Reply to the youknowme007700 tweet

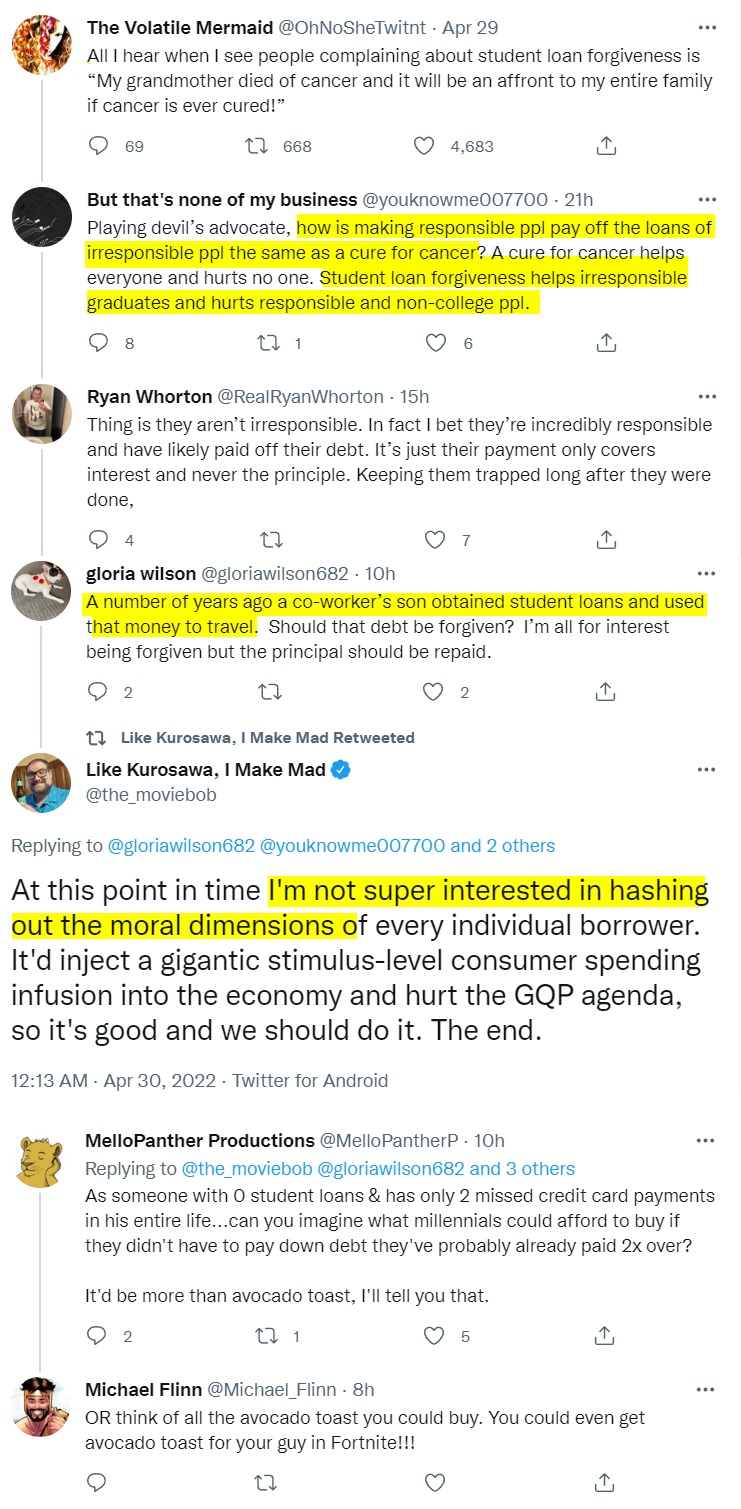98,343
